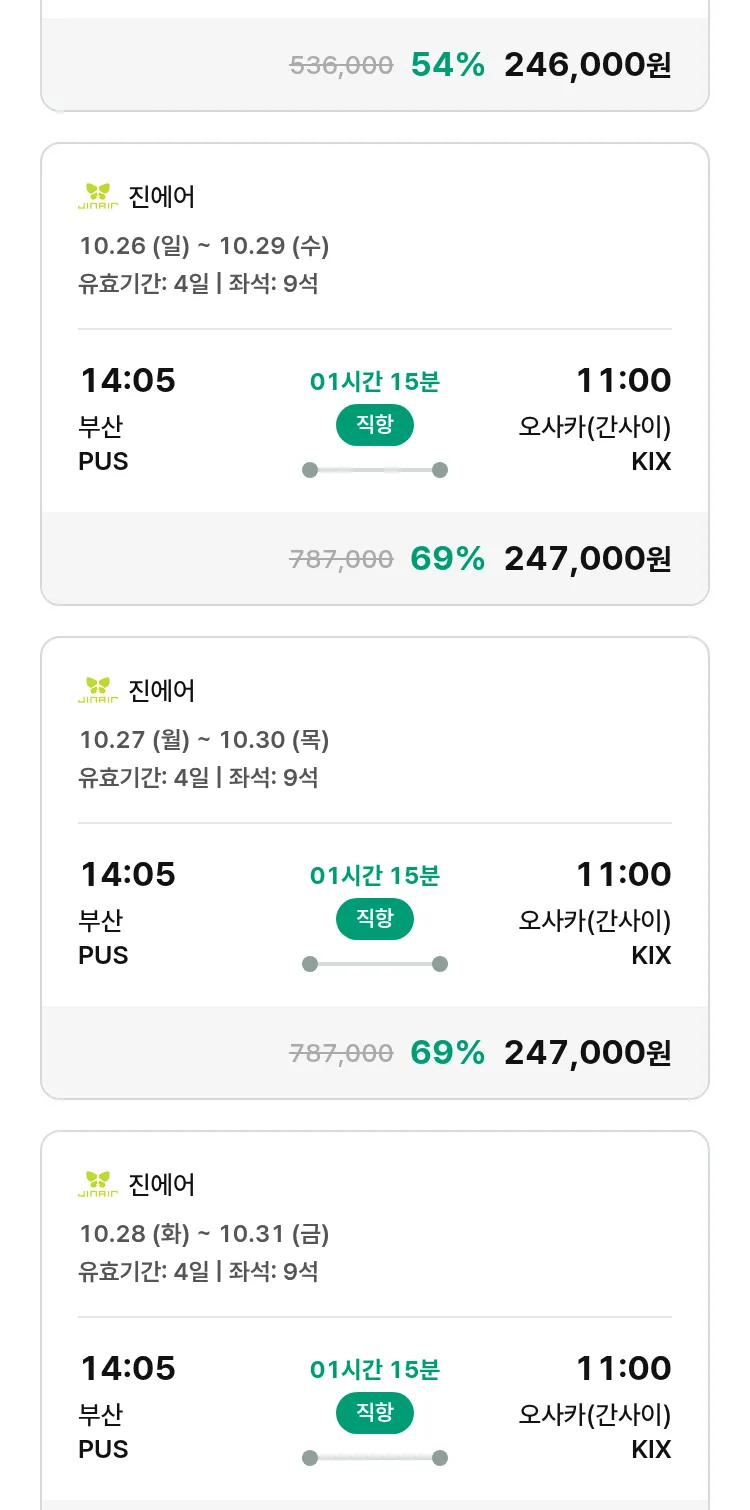Tap 직항 badge on the 10.27 flight

(374, 919)
